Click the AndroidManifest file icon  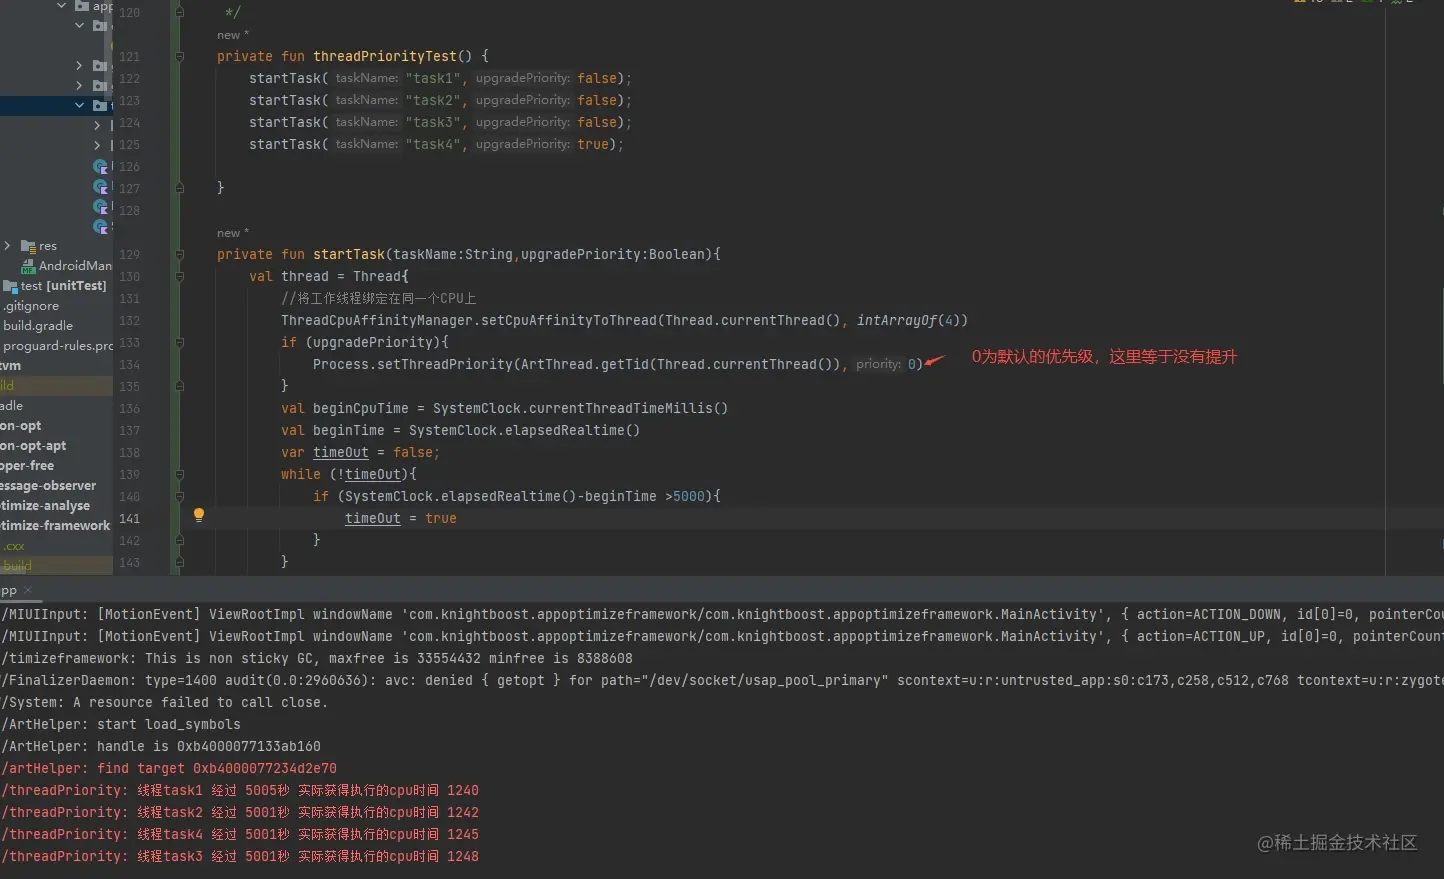click(28, 266)
